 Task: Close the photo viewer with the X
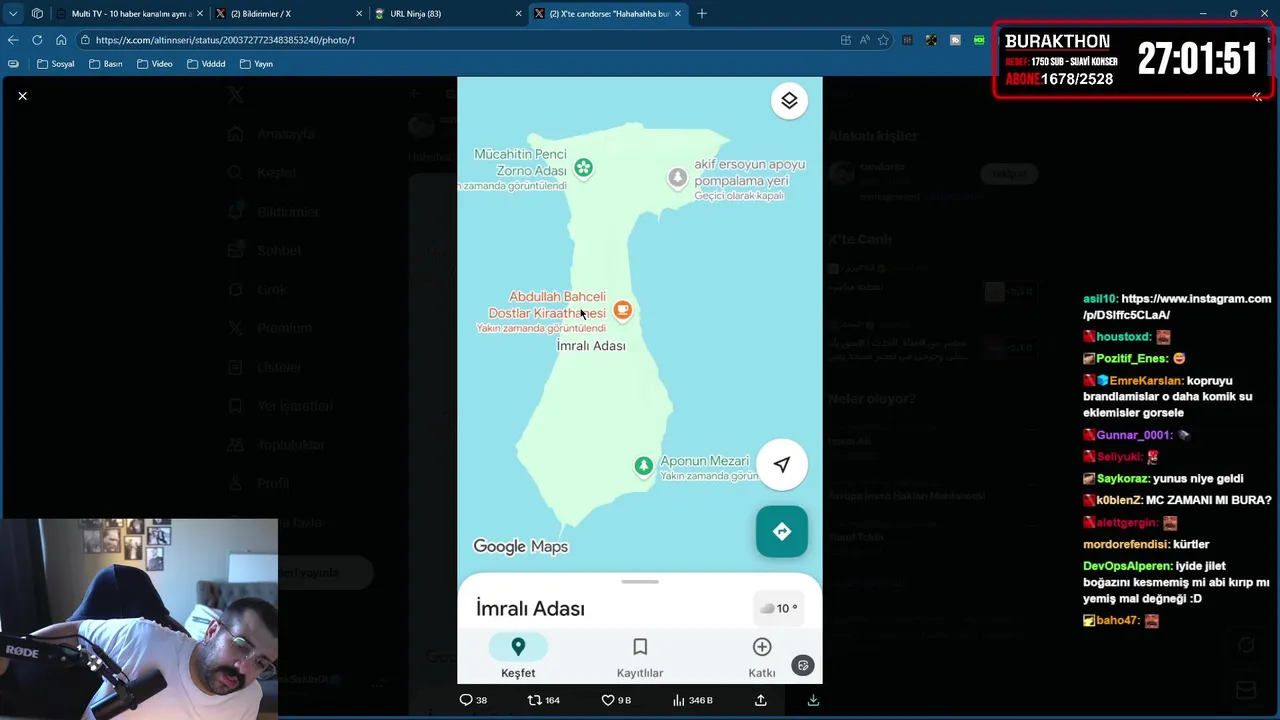pos(22,95)
